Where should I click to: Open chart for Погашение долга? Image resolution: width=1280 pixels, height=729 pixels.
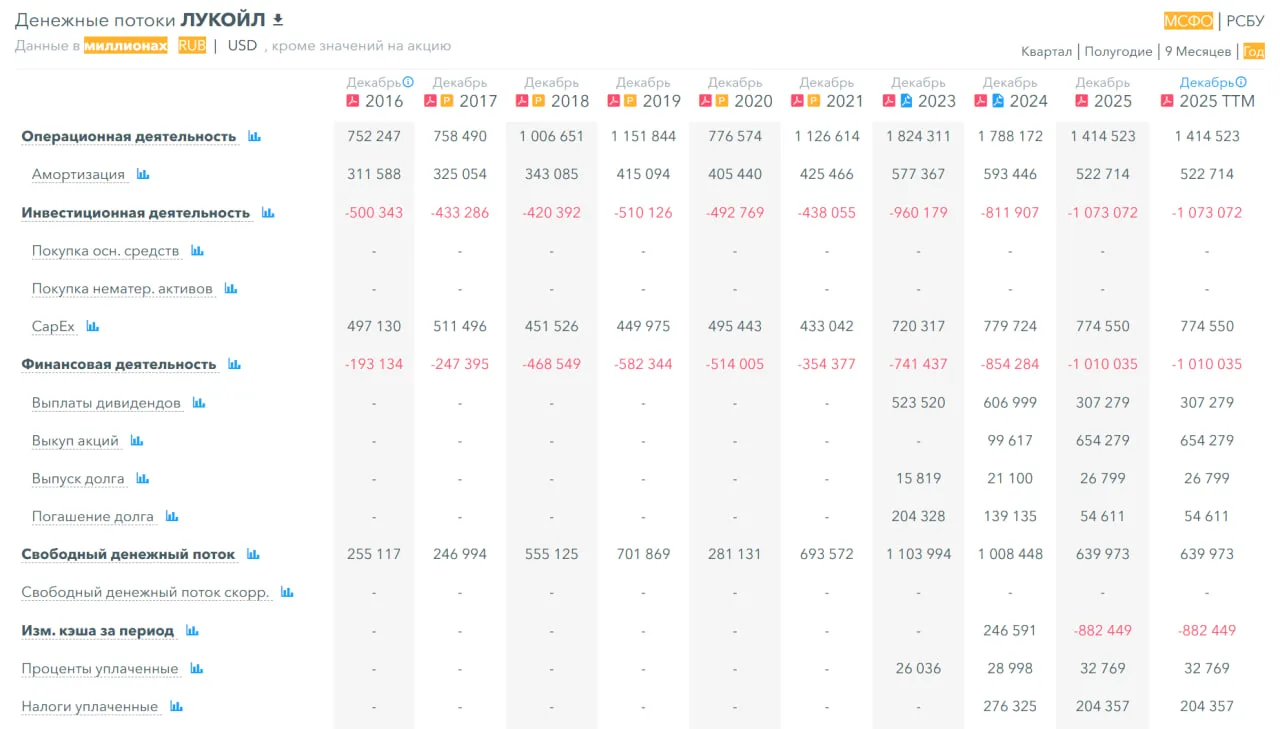[172, 516]
